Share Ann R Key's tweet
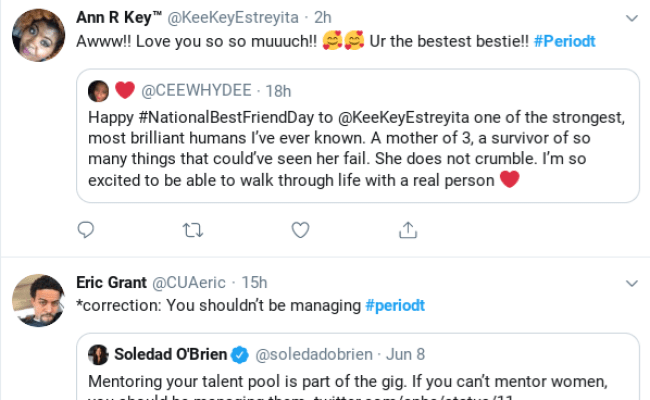 pyautogui.click(x=407, y=230)
